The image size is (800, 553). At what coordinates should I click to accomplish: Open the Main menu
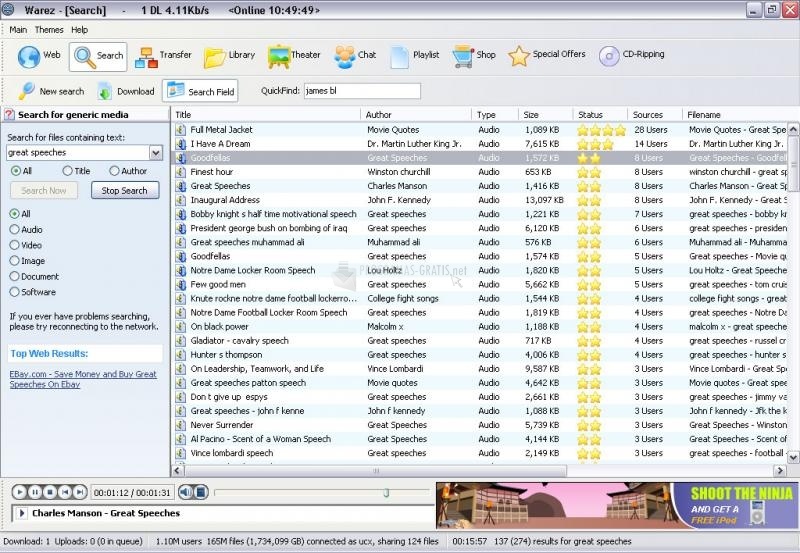point(18,30)
